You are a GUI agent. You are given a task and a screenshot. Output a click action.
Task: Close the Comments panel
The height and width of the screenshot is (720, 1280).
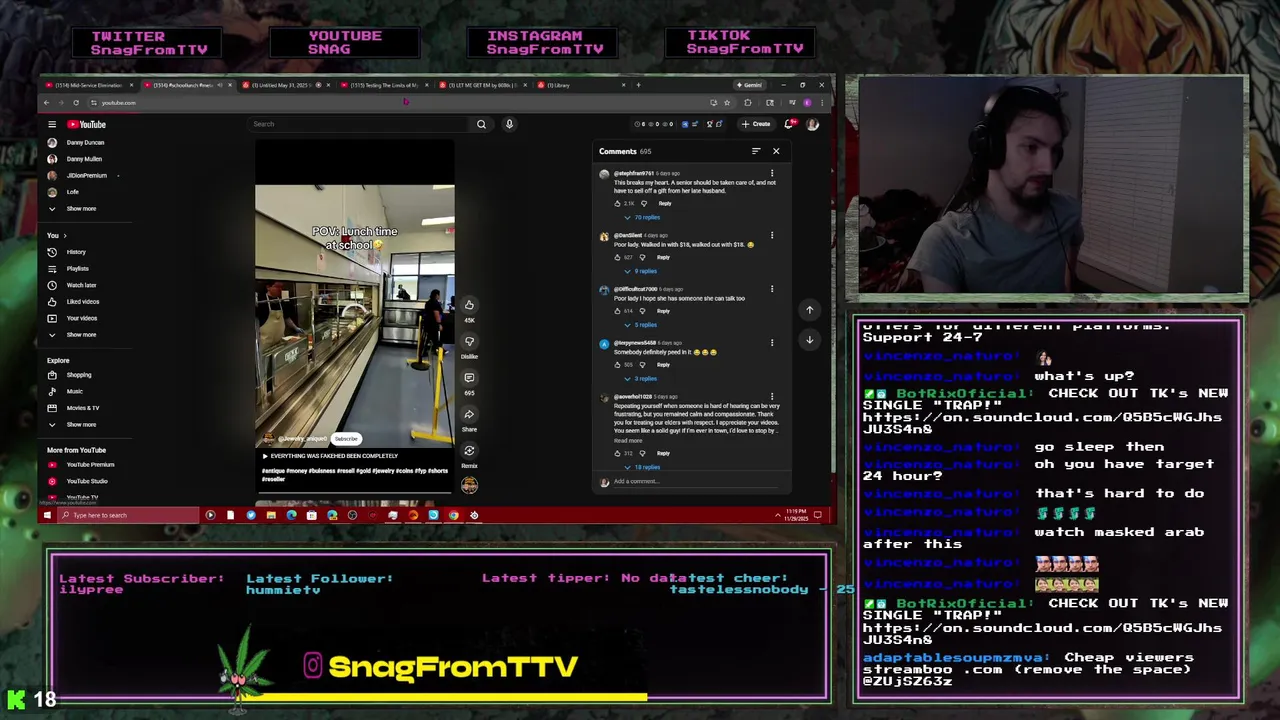click(x=776, y=151)
